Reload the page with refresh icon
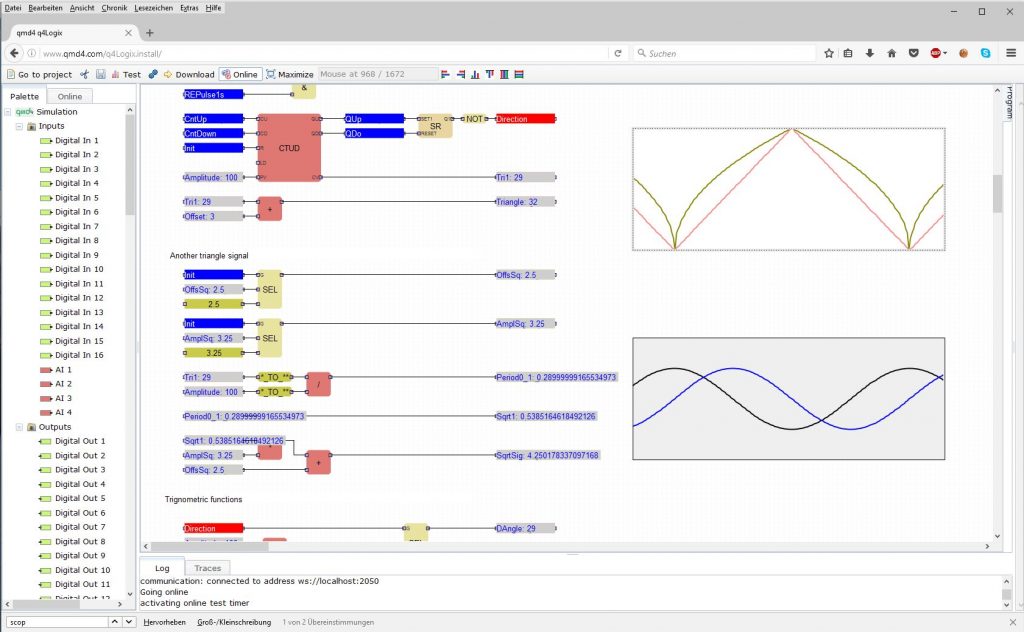 (618, 53)
